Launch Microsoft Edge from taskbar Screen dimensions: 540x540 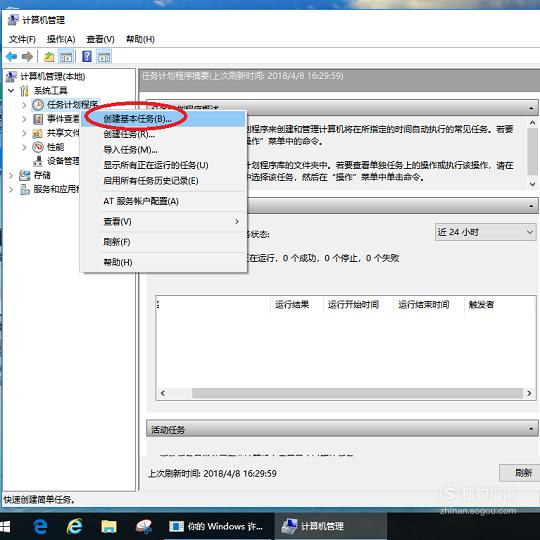40,526
